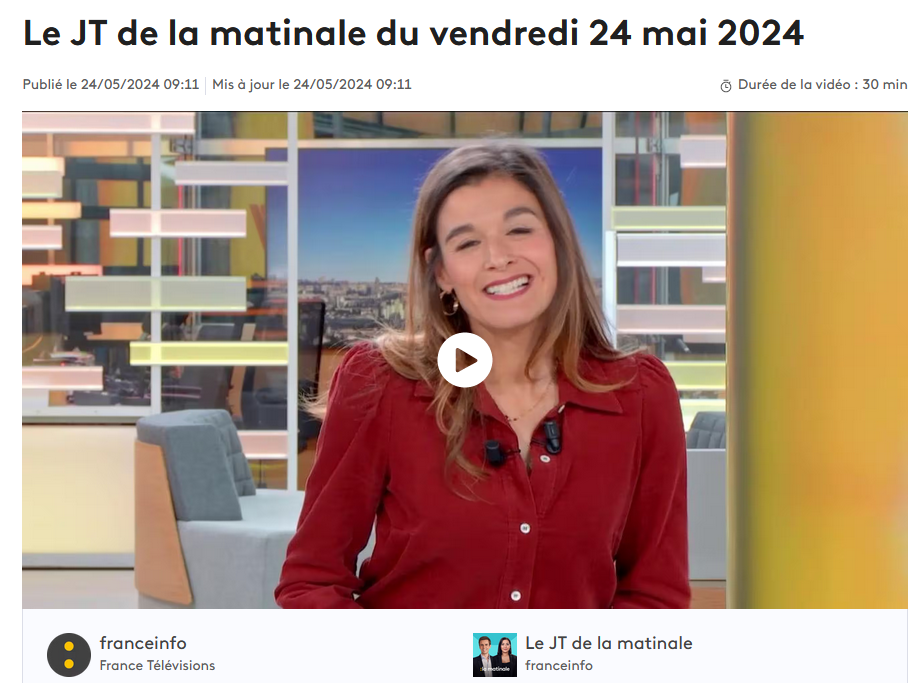Click the lapel microphone on the red shirt

551,436
